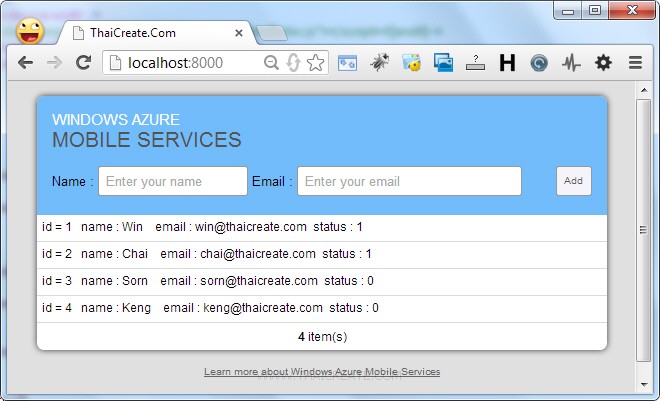The image size is (660, 401).
Task: Close the browser window
Action: 632,11
